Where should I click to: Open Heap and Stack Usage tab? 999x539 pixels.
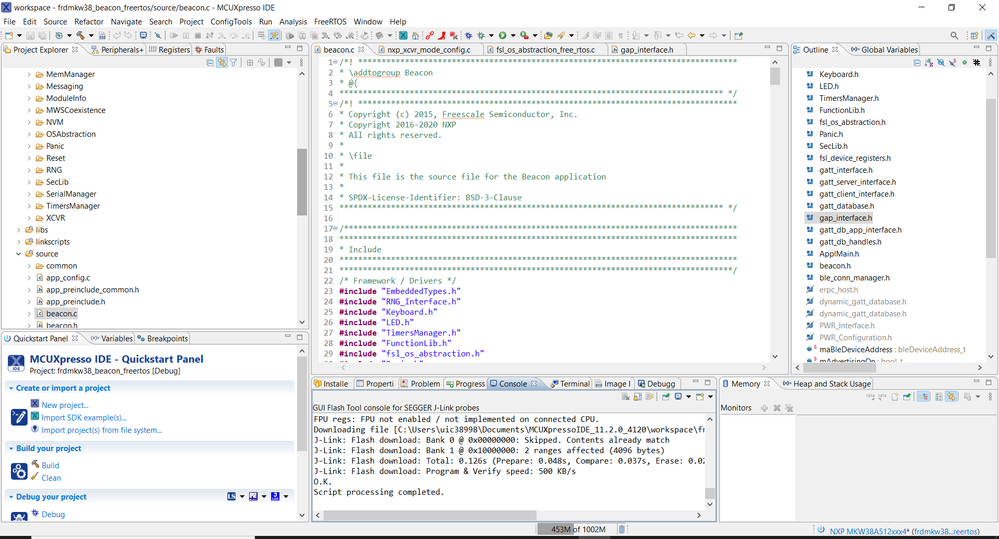click(826, 384)
